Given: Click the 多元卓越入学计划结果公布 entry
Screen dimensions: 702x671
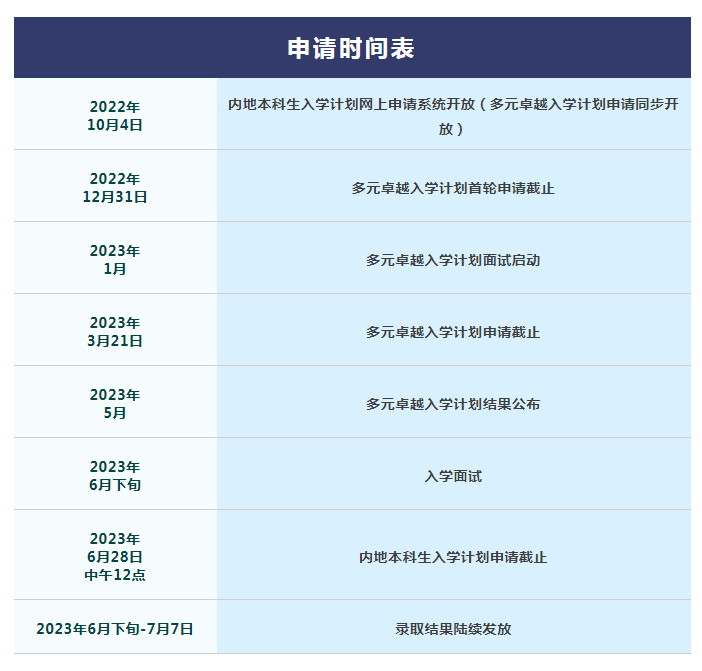Looking at the screenshot, I should (453, 404).
